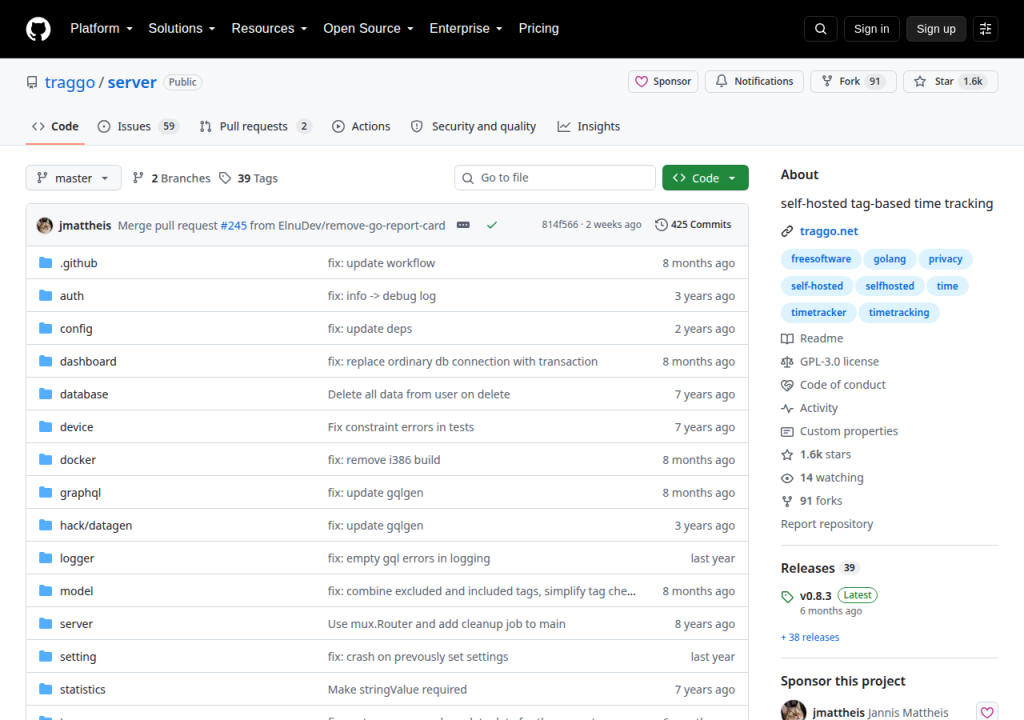Switch to the Insights tab
Image resolution: width=1024 pixels, height=720 pixels.
[588, 126]
